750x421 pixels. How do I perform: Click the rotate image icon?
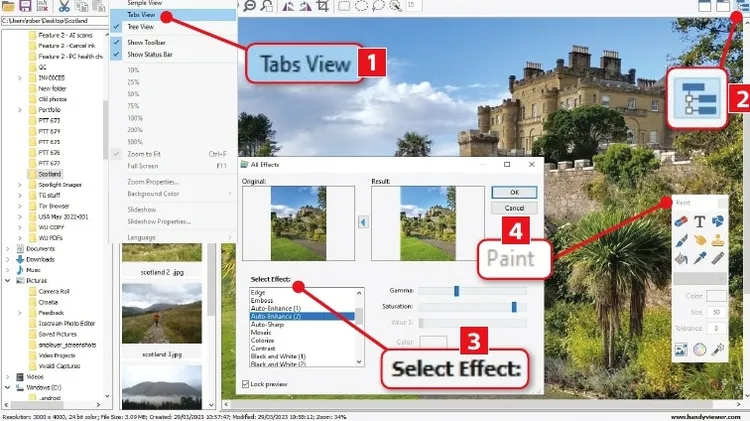(305, 6)
